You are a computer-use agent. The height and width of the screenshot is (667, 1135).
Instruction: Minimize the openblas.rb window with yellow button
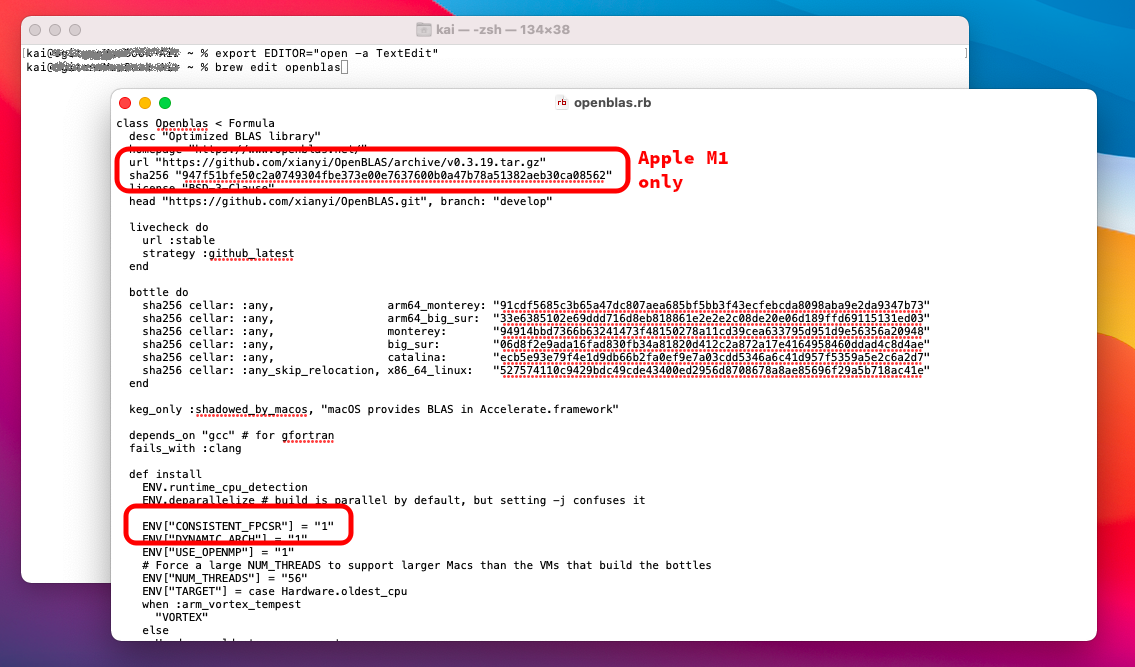[x=145, y=103]
